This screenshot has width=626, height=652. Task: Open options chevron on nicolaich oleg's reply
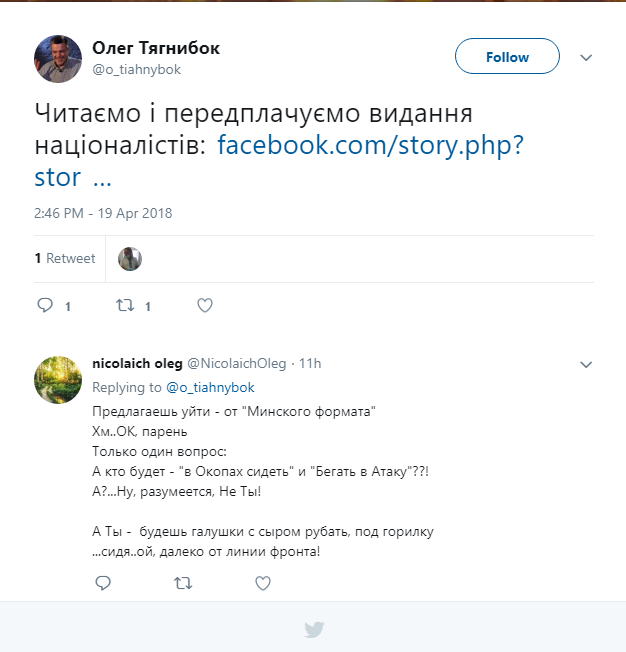click(587, 363)
